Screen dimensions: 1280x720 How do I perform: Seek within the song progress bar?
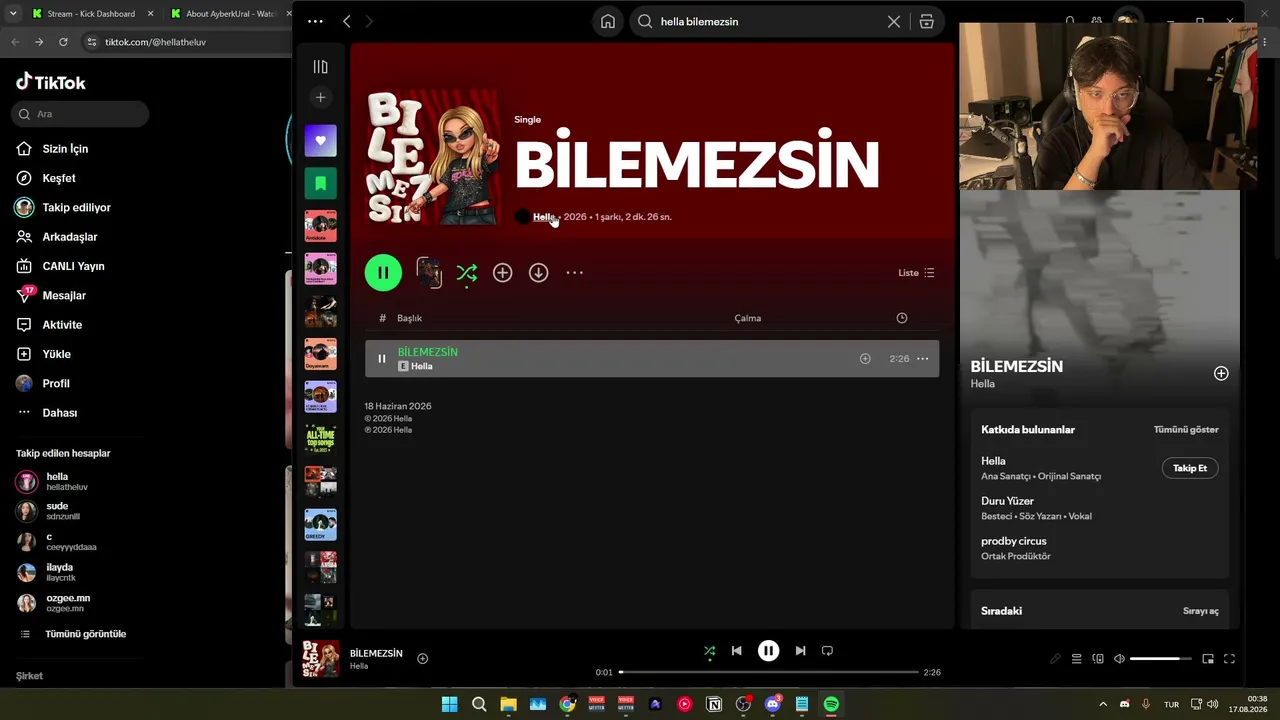pyautogui.click(x=768, y=672)
